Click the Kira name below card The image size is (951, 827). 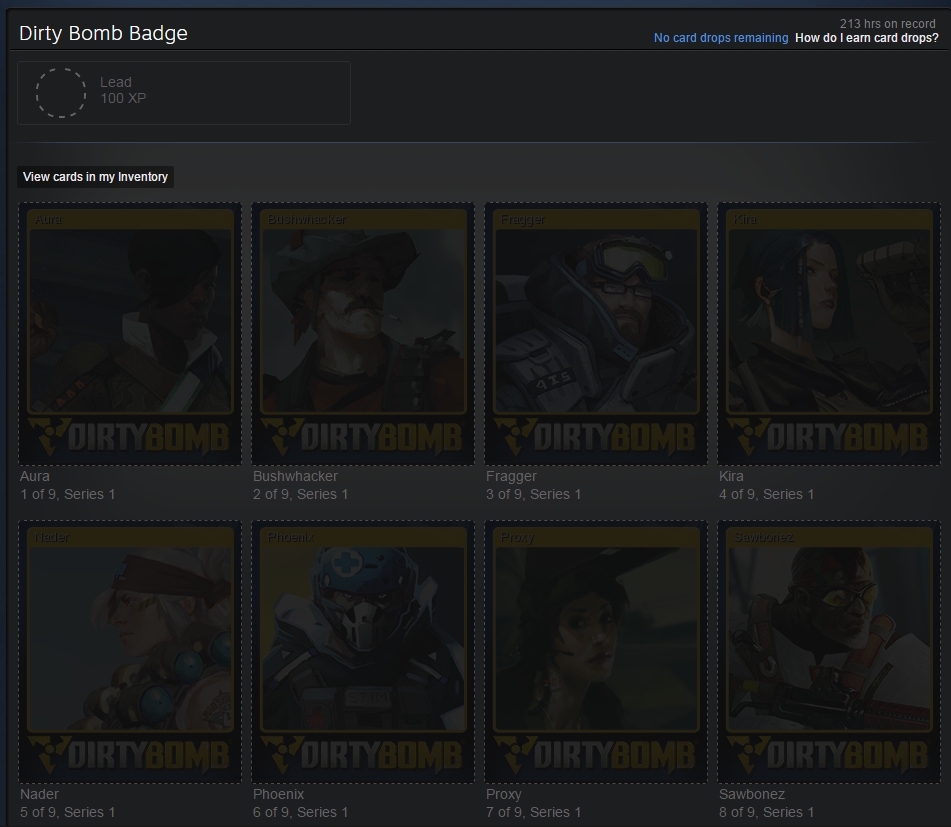tap(731, 476)
